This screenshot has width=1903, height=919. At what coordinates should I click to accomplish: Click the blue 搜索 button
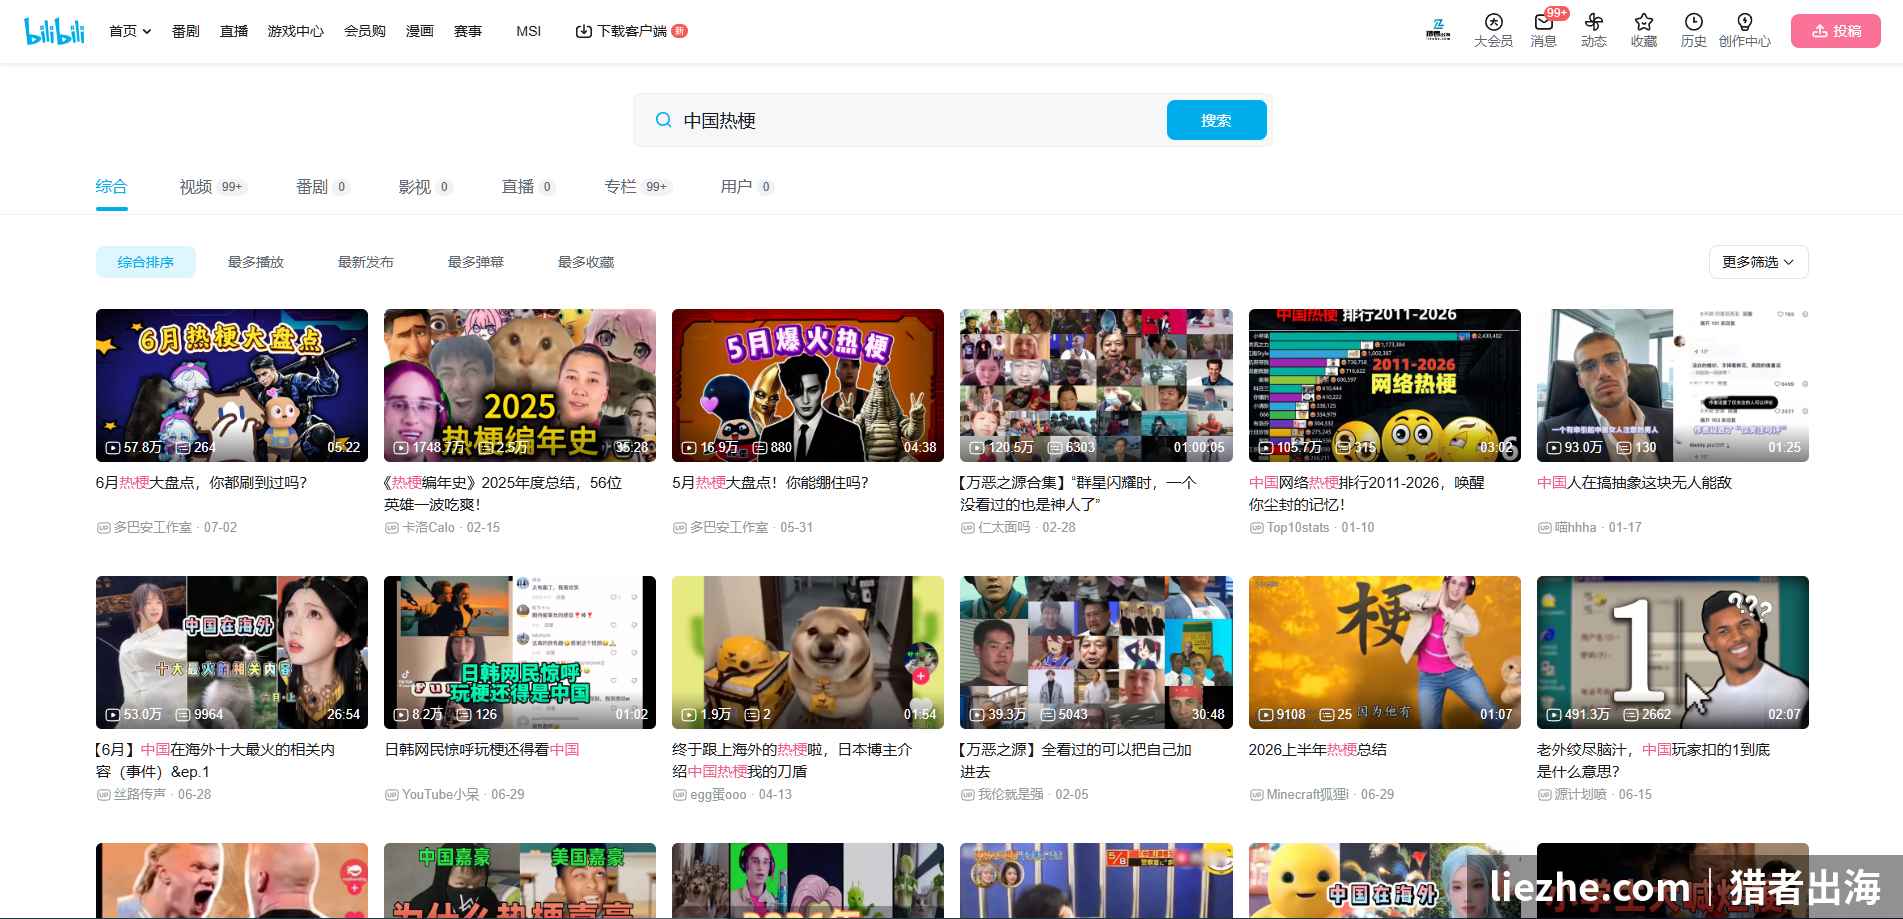click(x=1216, y=120)
